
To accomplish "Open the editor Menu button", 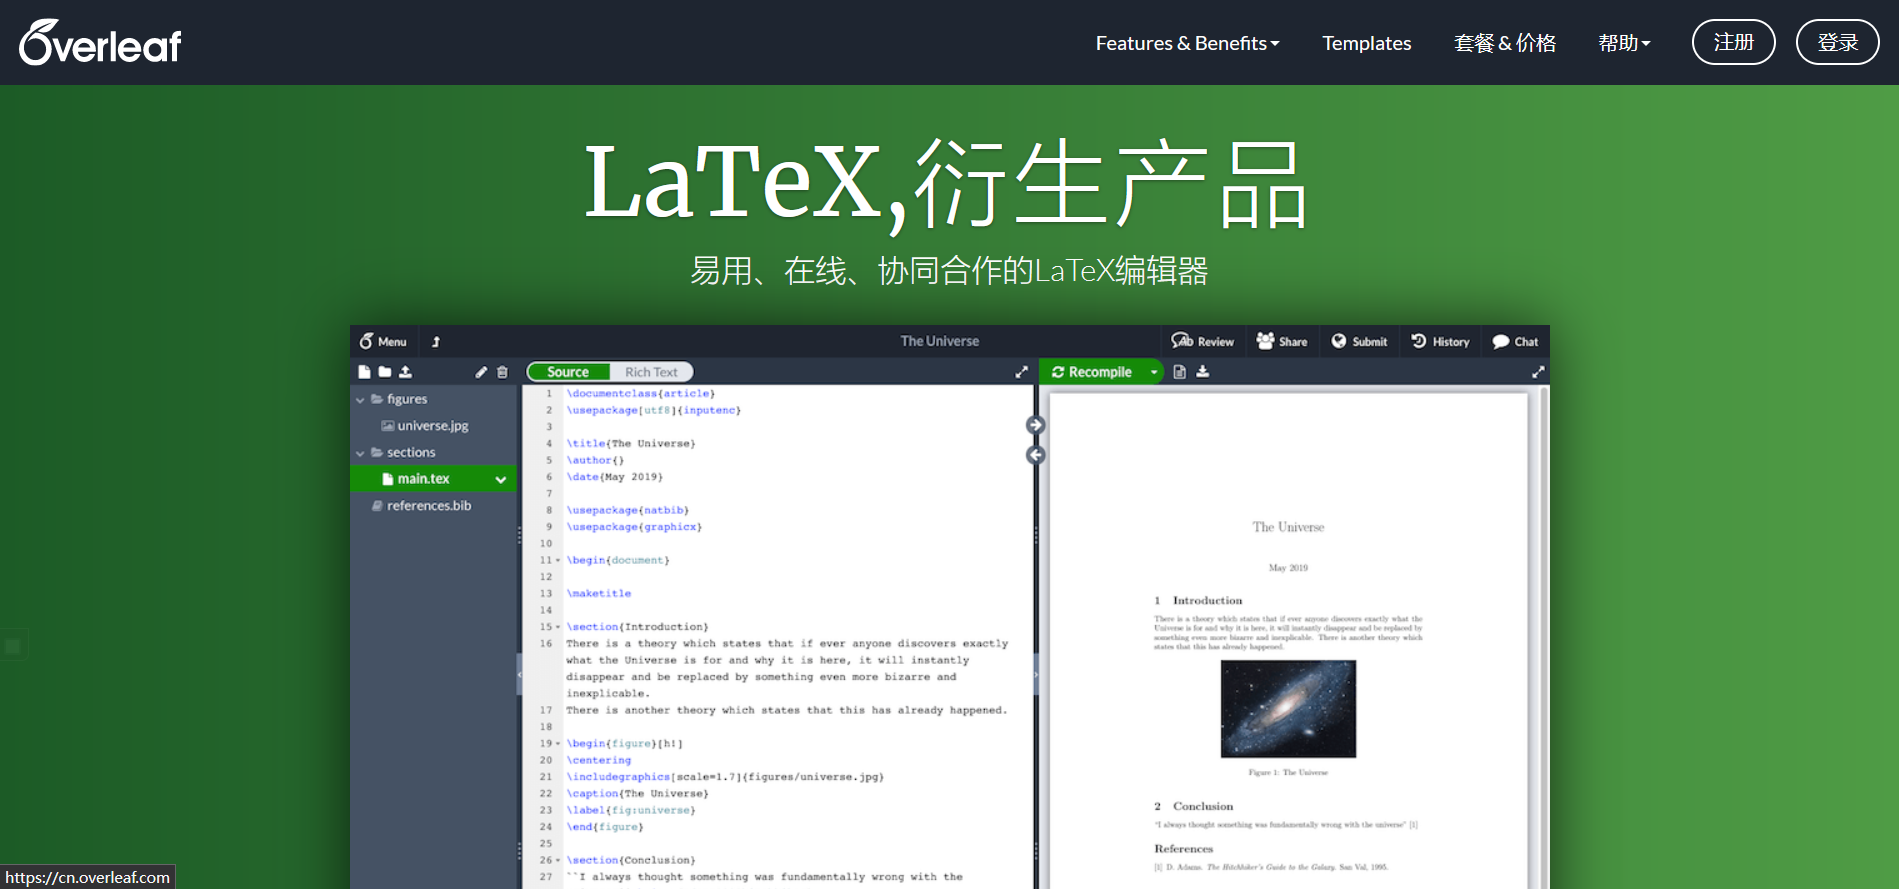I will 383,341.
